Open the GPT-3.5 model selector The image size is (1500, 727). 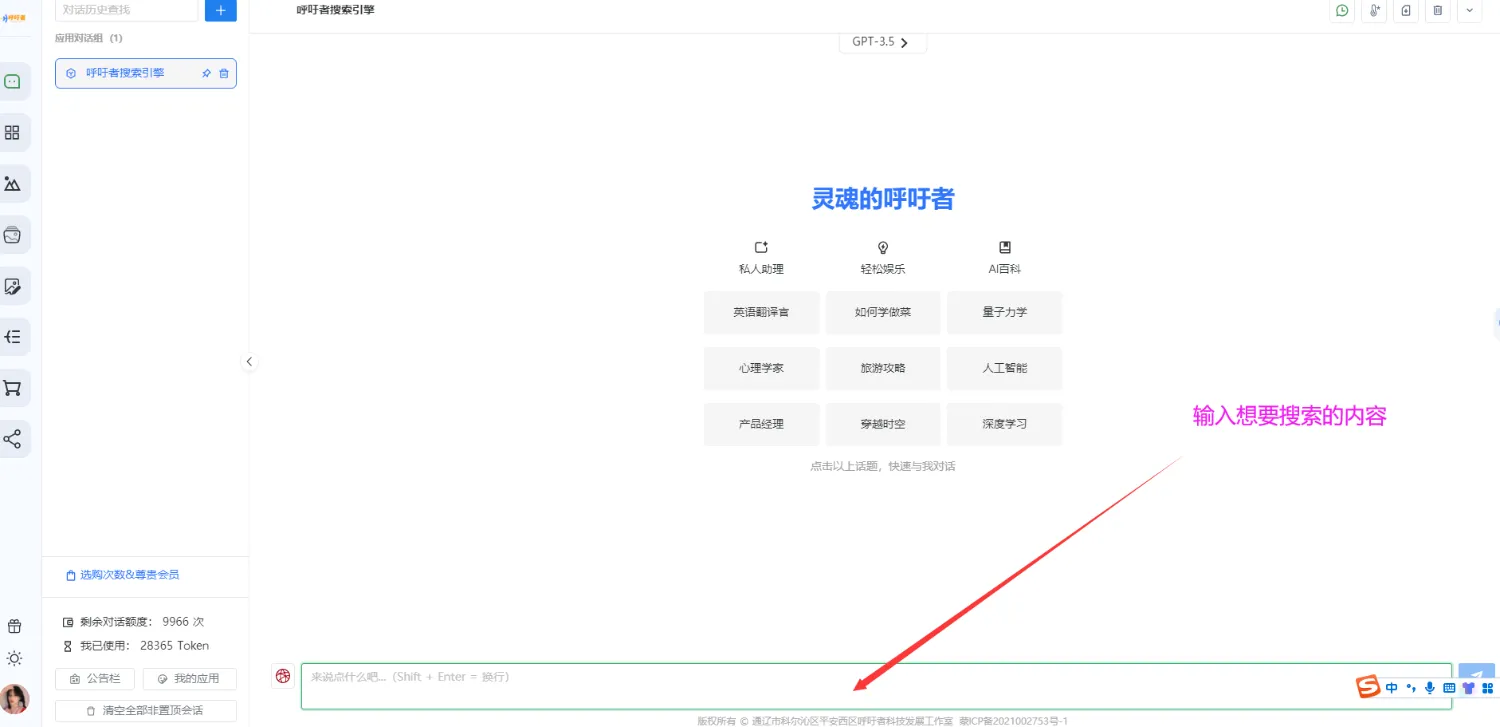click(882, 42)
